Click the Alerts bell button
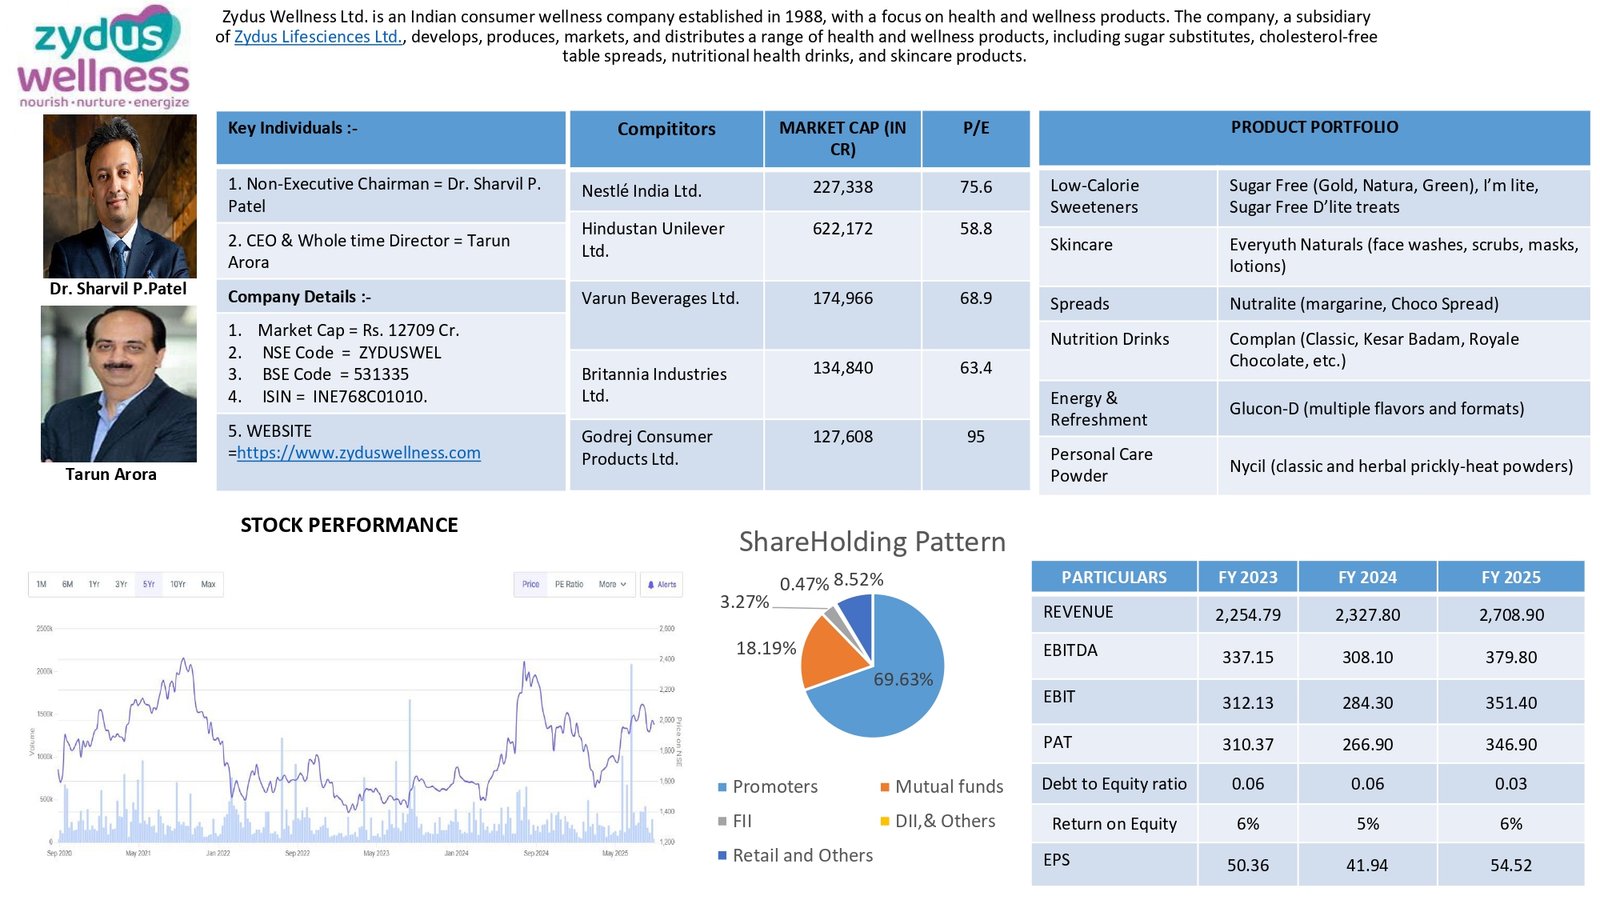The height and width of the screenshot is (900, 1600). (662, 584)
